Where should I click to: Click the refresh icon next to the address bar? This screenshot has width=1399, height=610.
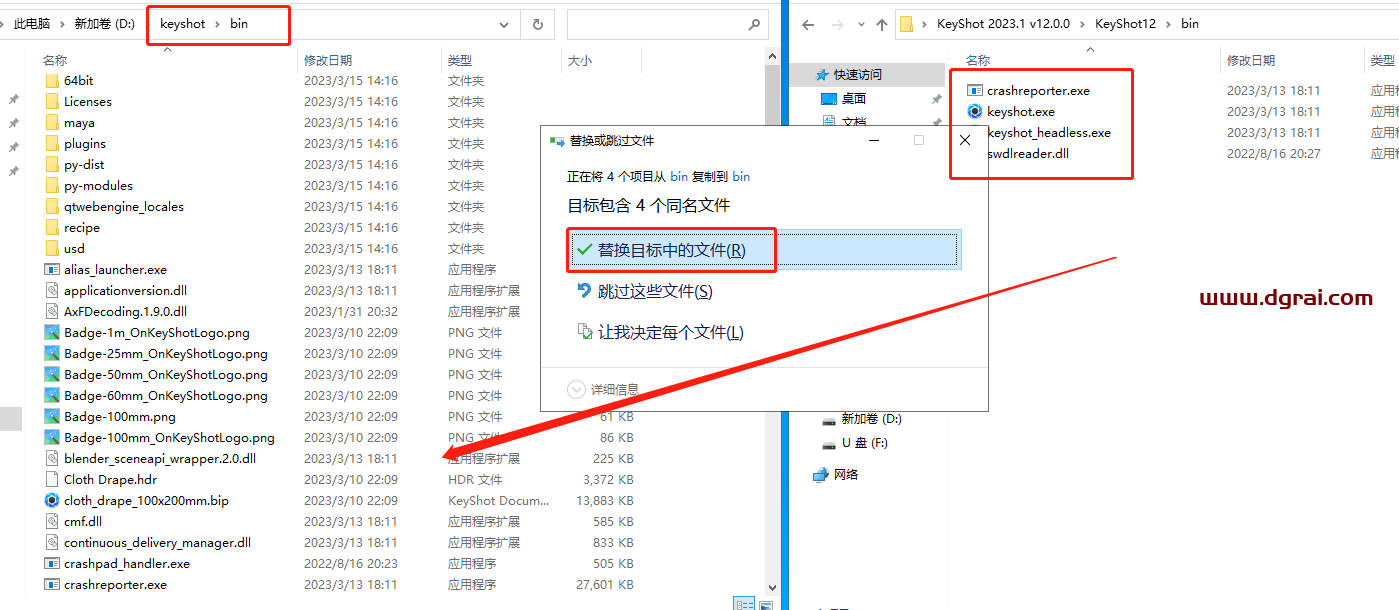[x=539, y=23]
